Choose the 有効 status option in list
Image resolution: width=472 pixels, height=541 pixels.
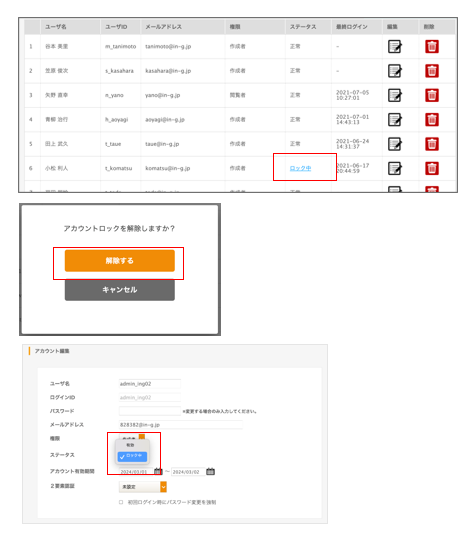coord(130,445)
